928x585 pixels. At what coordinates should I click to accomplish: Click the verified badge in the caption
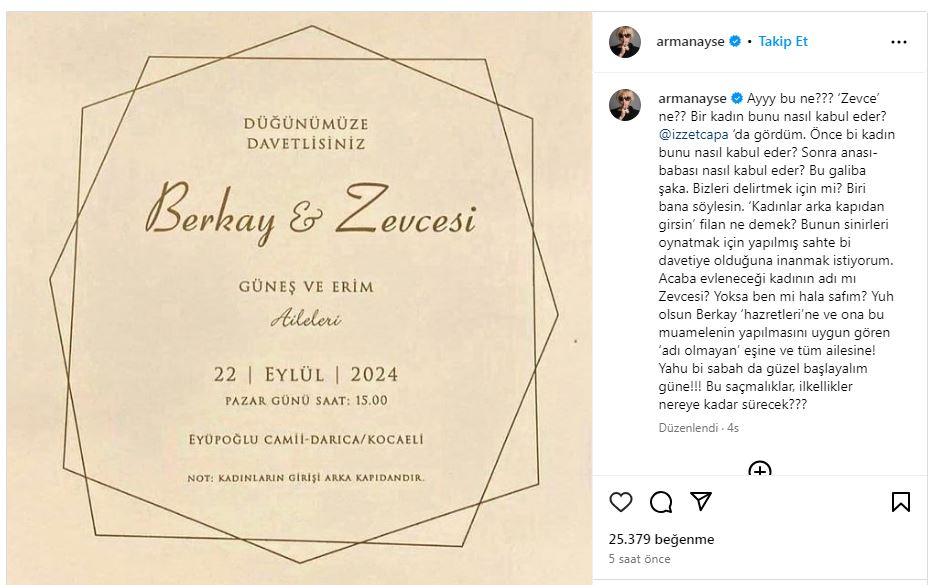pos(737,98)
